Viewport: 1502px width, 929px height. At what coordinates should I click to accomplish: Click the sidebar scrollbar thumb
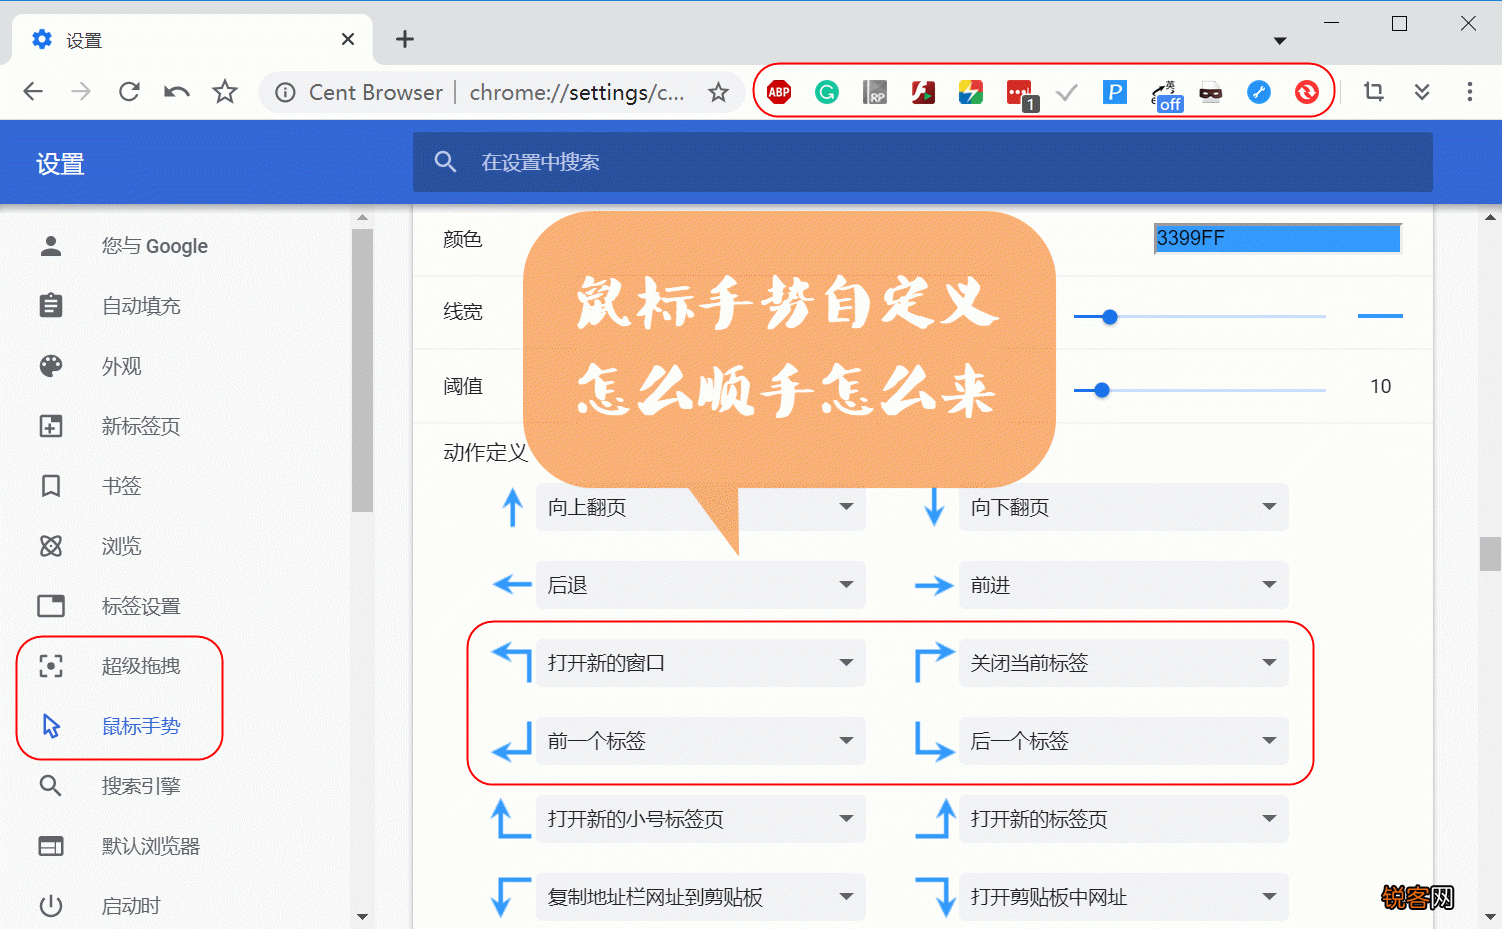pos(362,370)
